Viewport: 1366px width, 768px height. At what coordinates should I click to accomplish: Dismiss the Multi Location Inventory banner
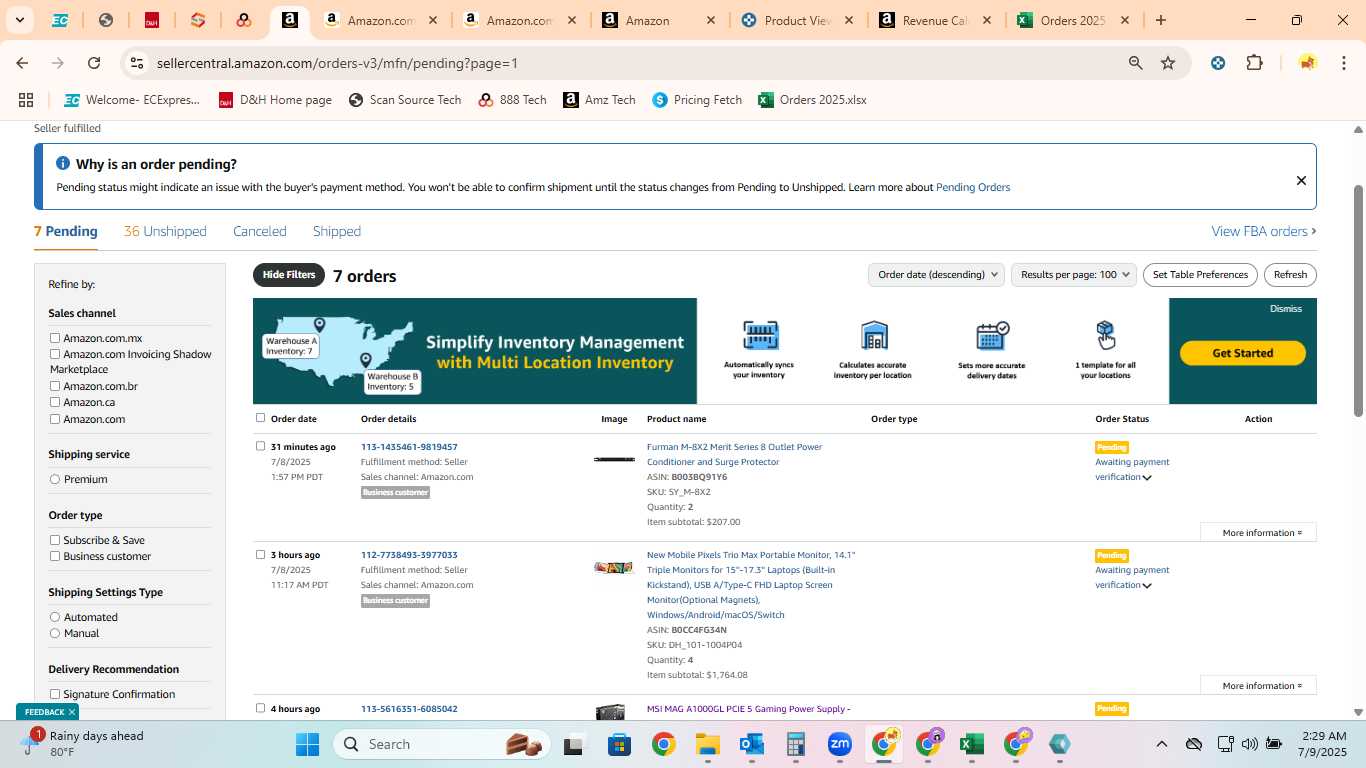[1286, 309]
